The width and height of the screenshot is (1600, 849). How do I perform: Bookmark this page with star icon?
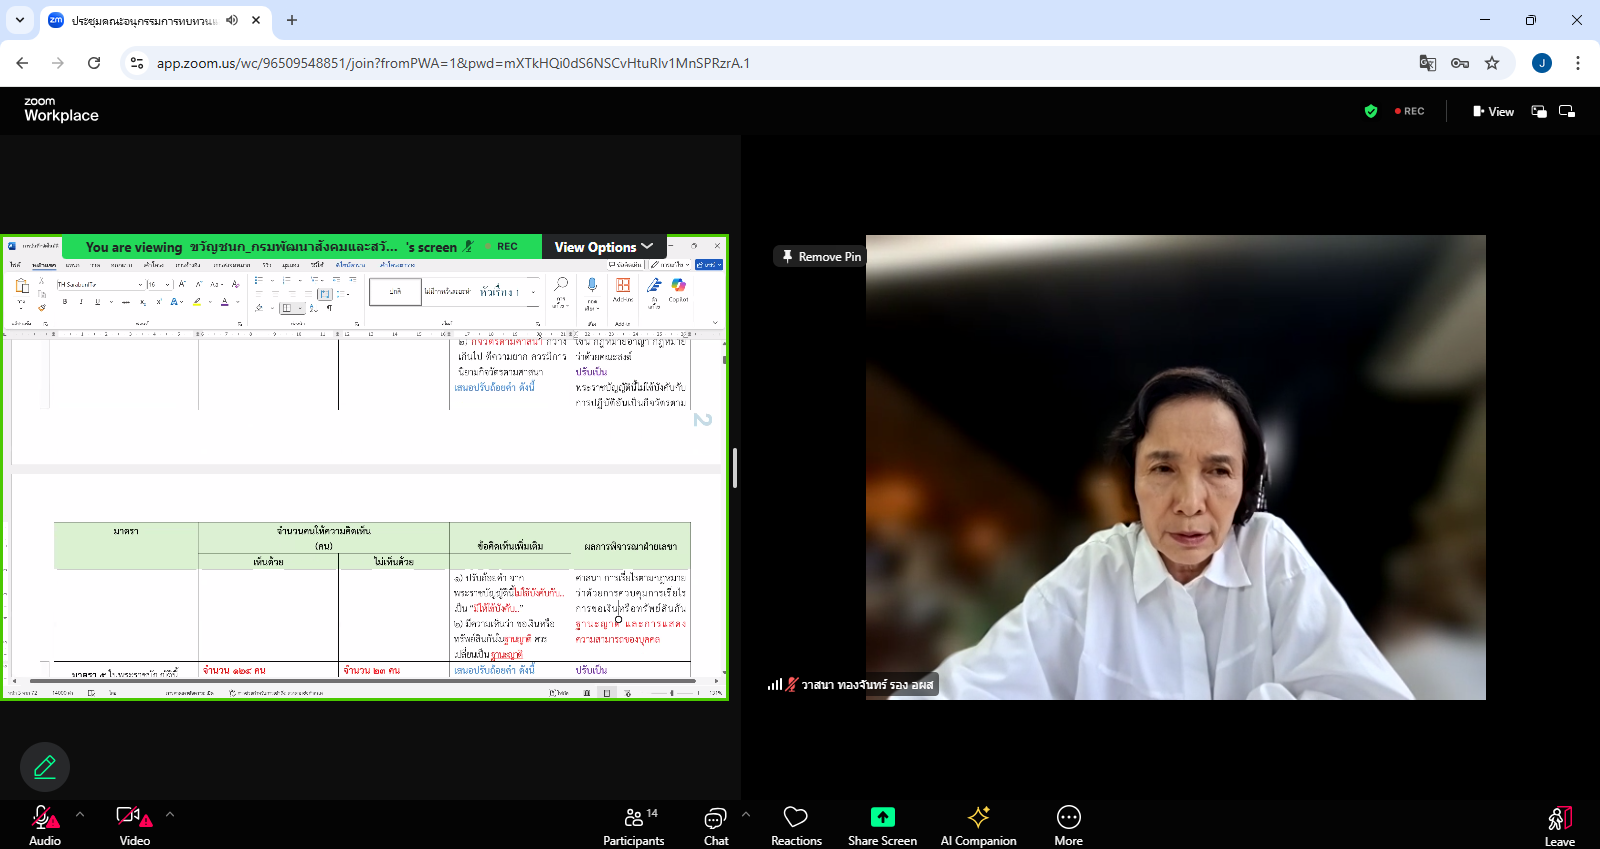pyautogui.click(x=1492, y=63)
